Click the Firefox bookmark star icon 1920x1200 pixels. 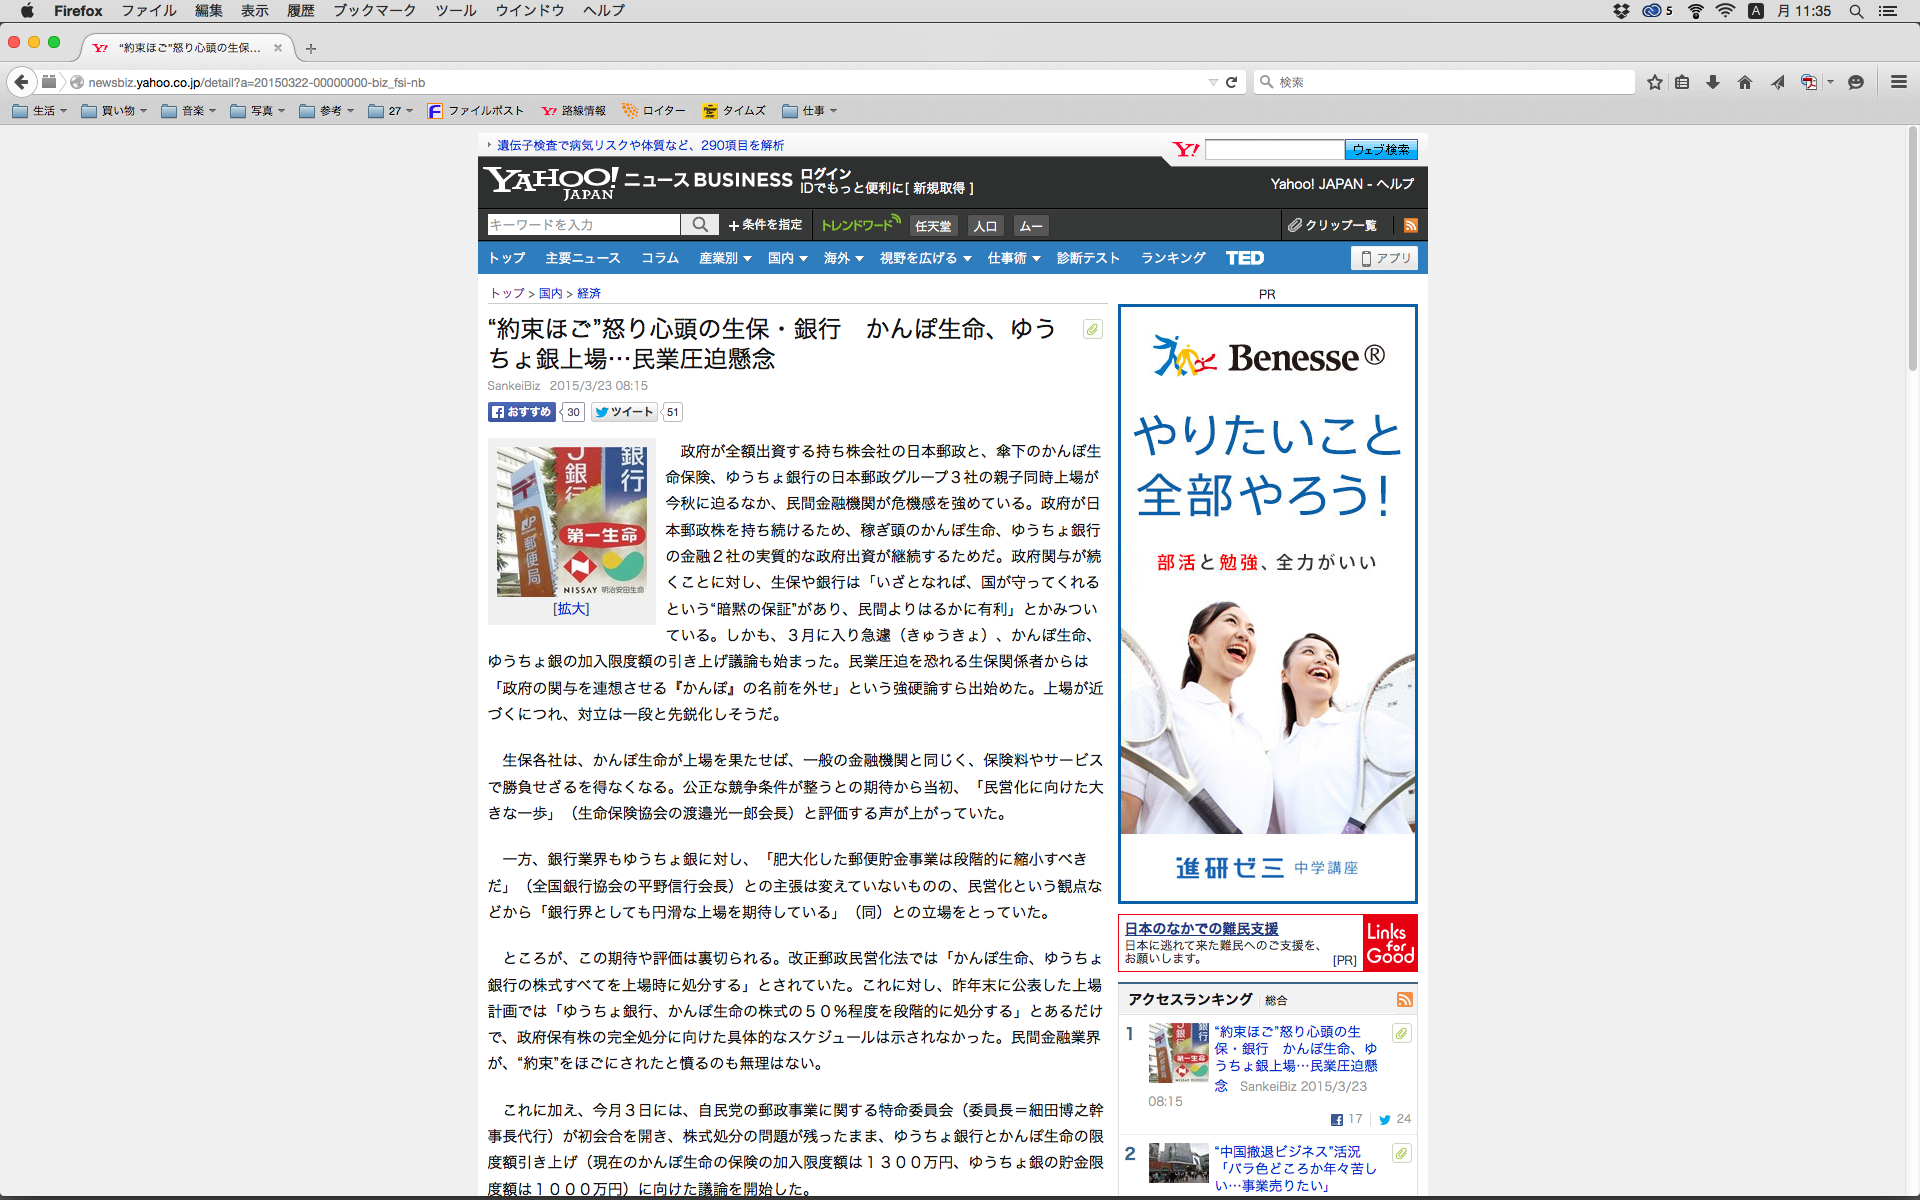coord(1655,82)
